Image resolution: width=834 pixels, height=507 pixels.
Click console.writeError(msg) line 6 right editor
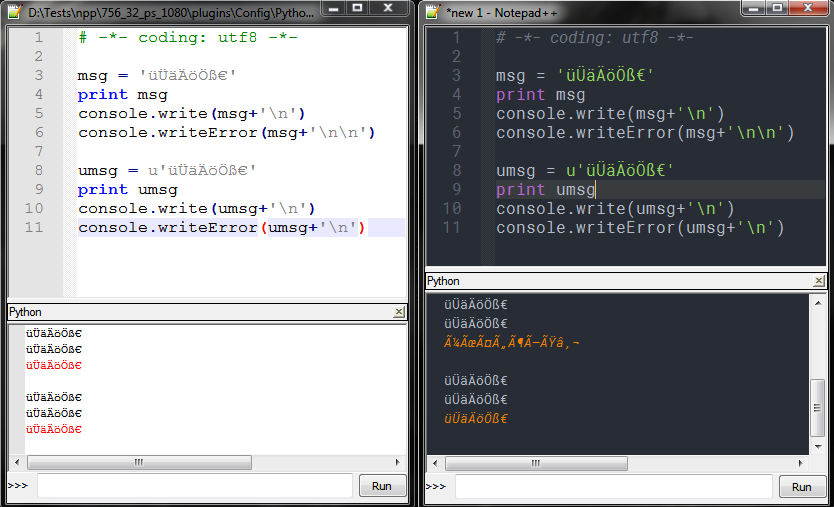pos(645,132)
